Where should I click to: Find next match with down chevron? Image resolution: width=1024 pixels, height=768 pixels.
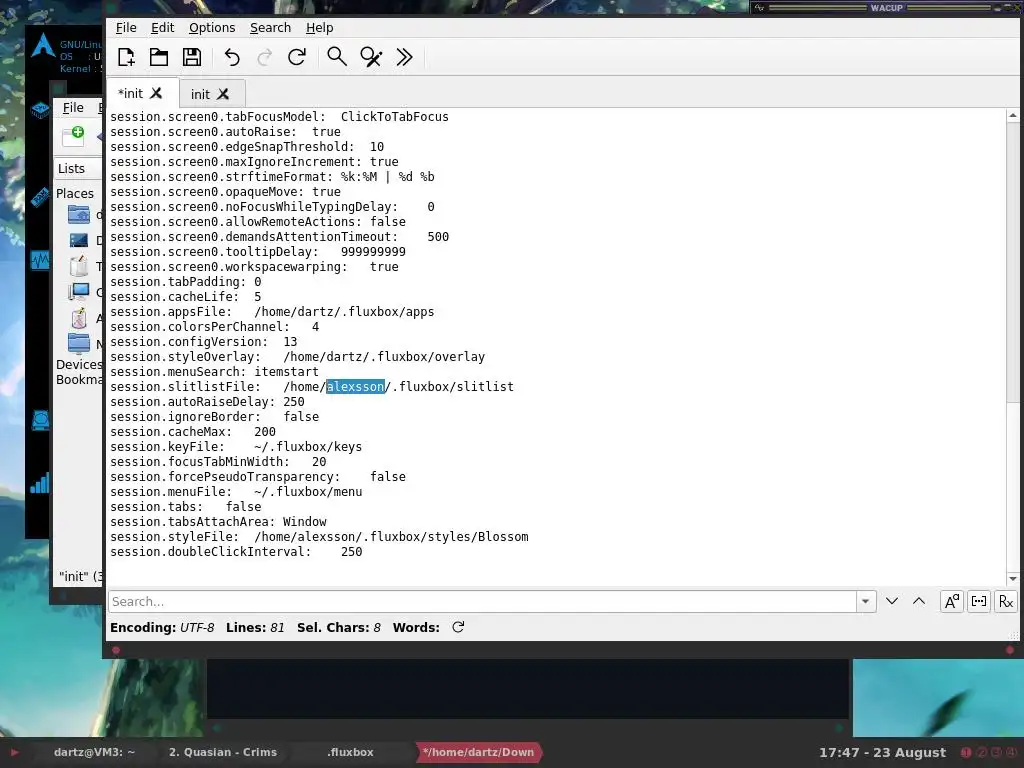click(x=891, y=601)
